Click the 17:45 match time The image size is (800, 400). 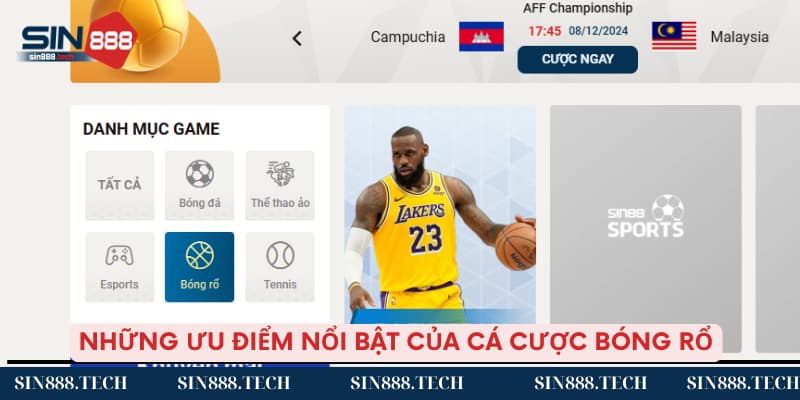544,31
